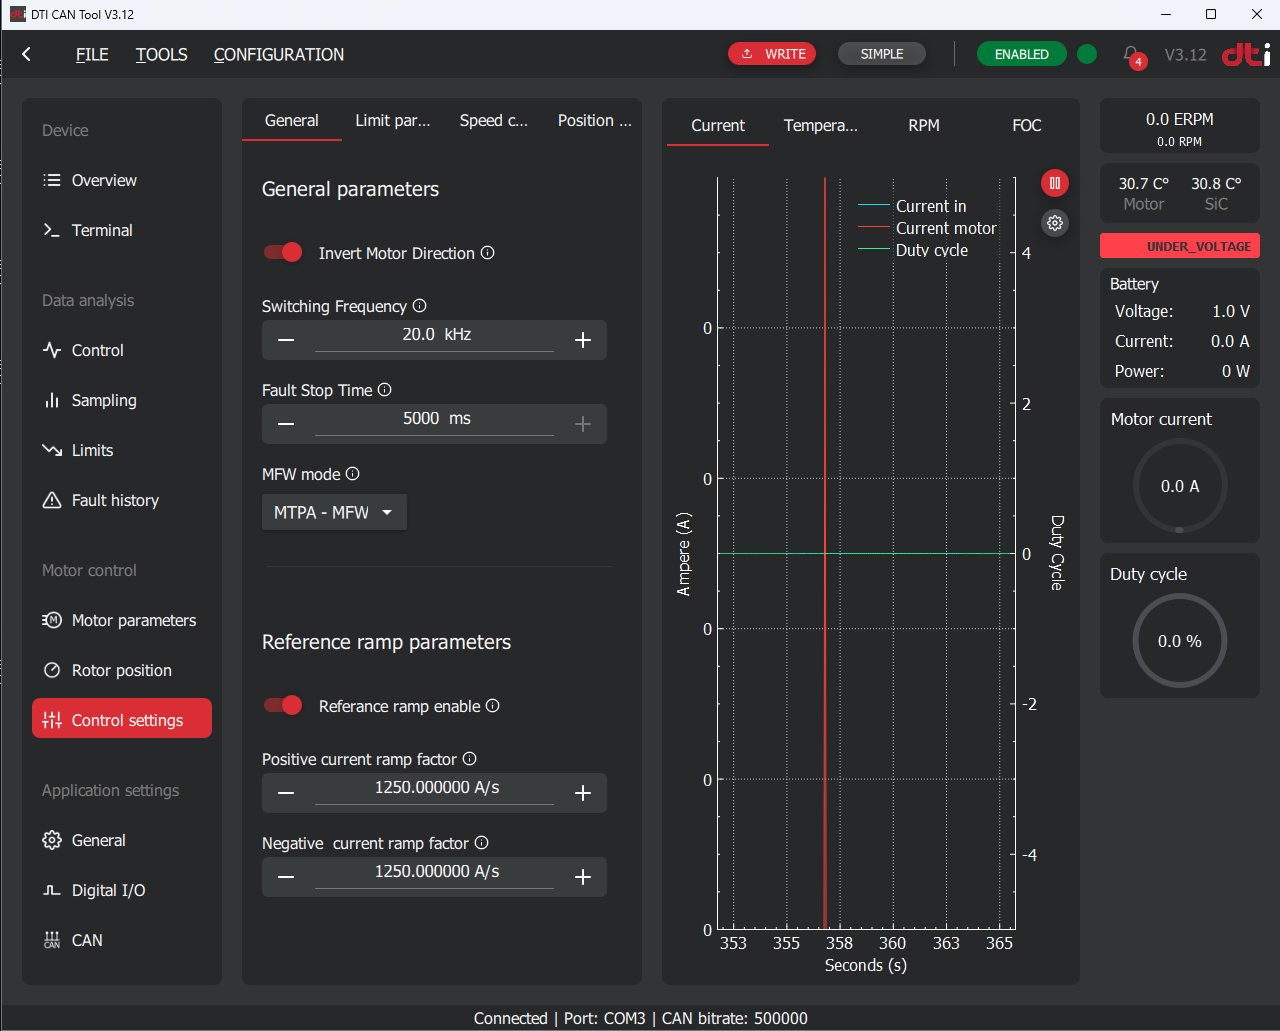Decrease Switching Frequency with minus
The image size is (1280, 1031).
point(286,340)
